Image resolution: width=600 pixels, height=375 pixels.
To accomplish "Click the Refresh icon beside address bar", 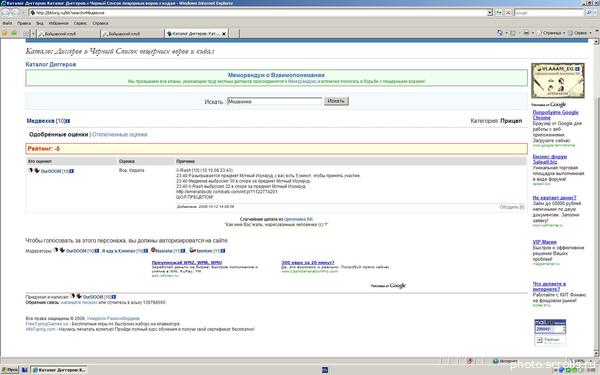I will point(499,13).
